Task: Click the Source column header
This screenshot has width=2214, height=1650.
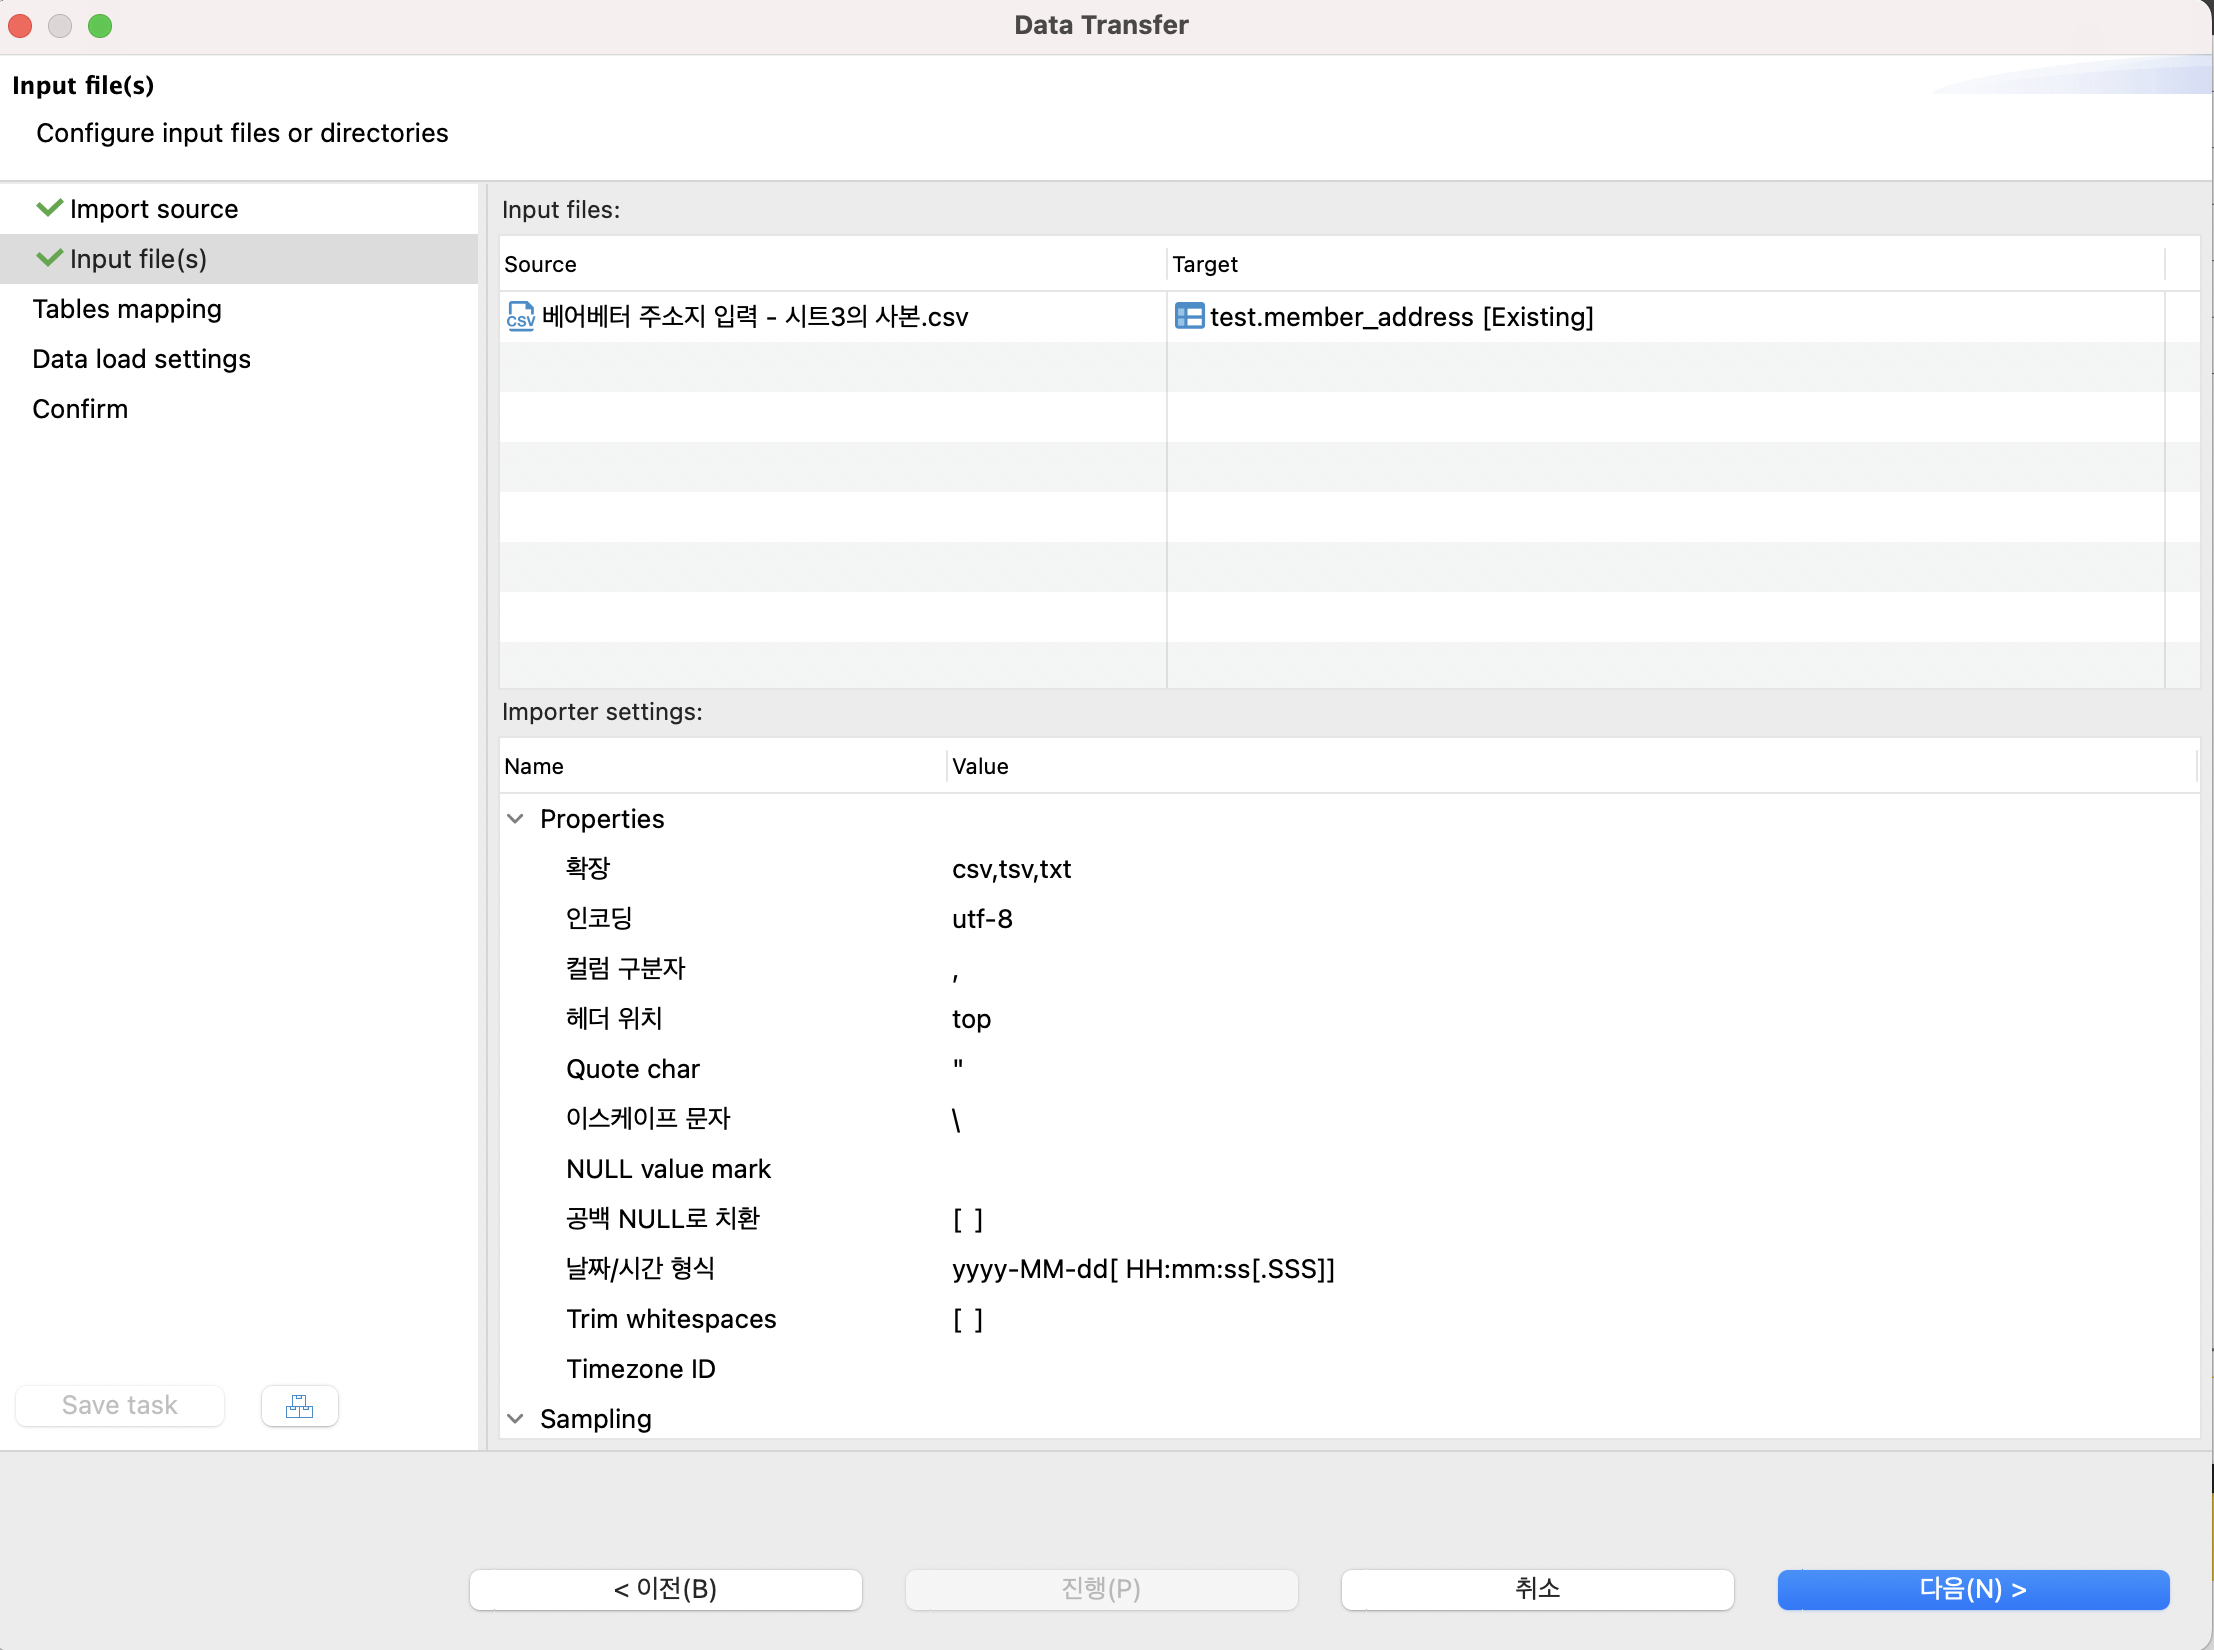Action: (540, 264)
